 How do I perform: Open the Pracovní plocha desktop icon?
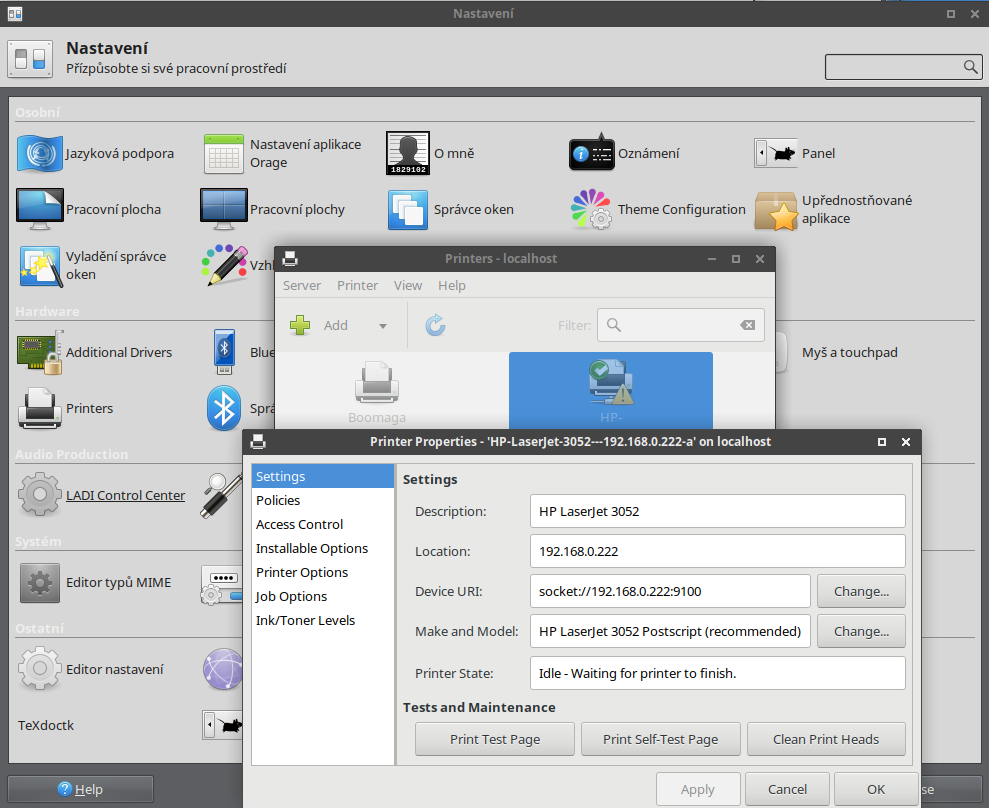point(40,209)
